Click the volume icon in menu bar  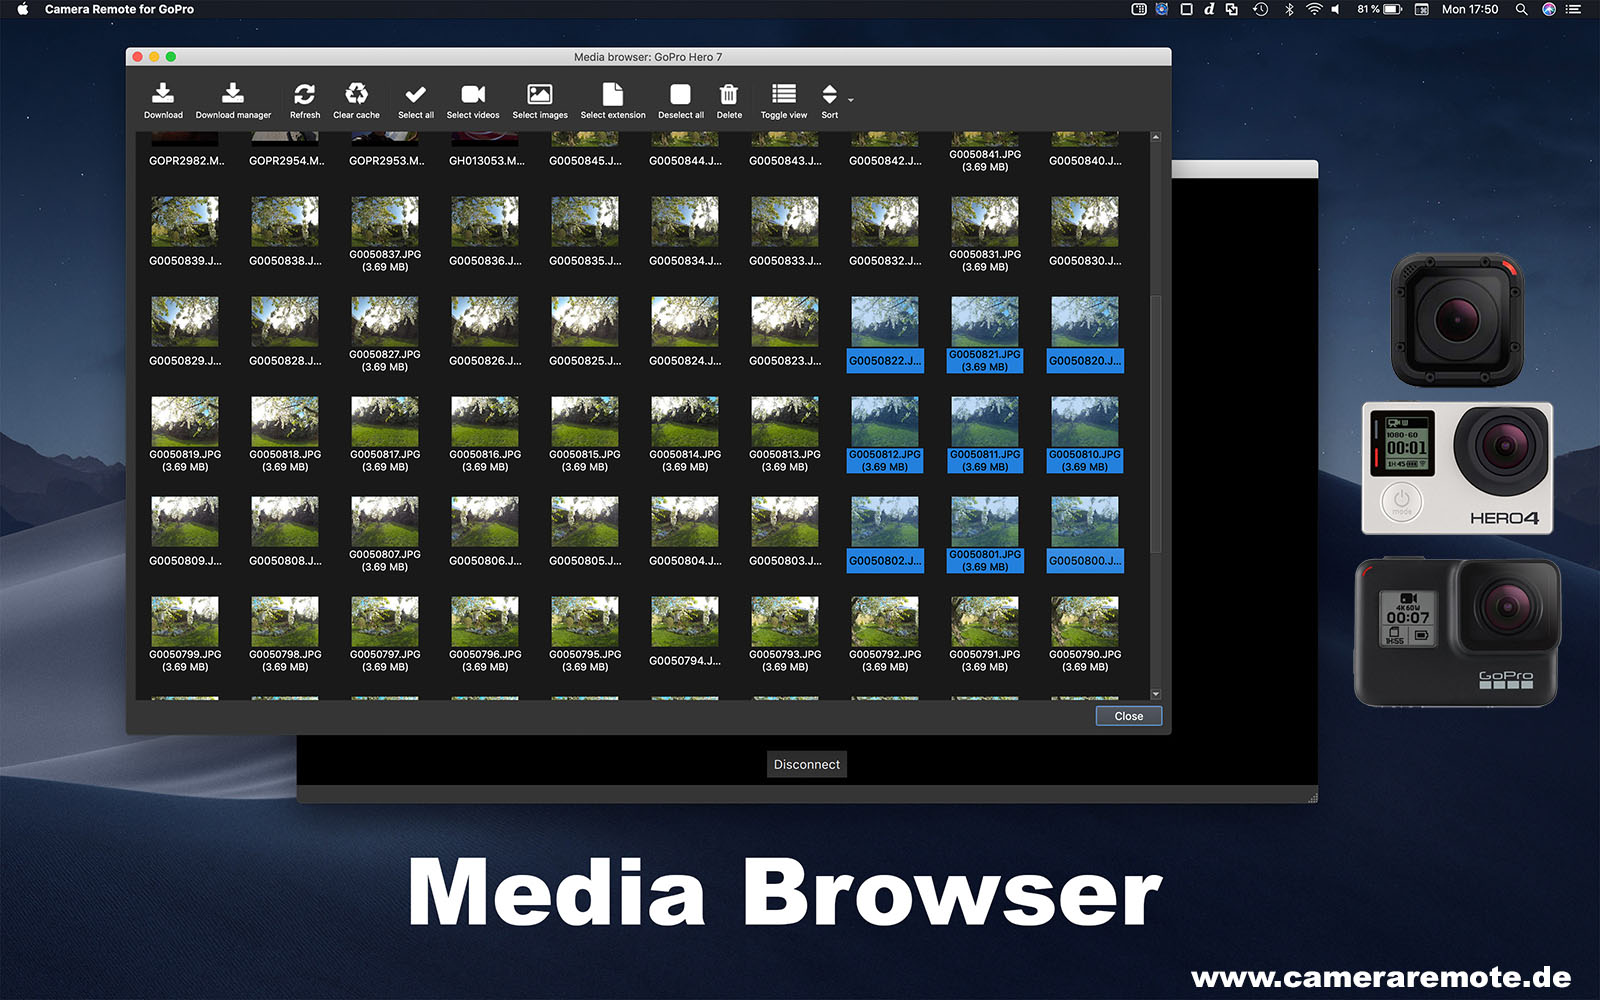[x=1336, y=9]
